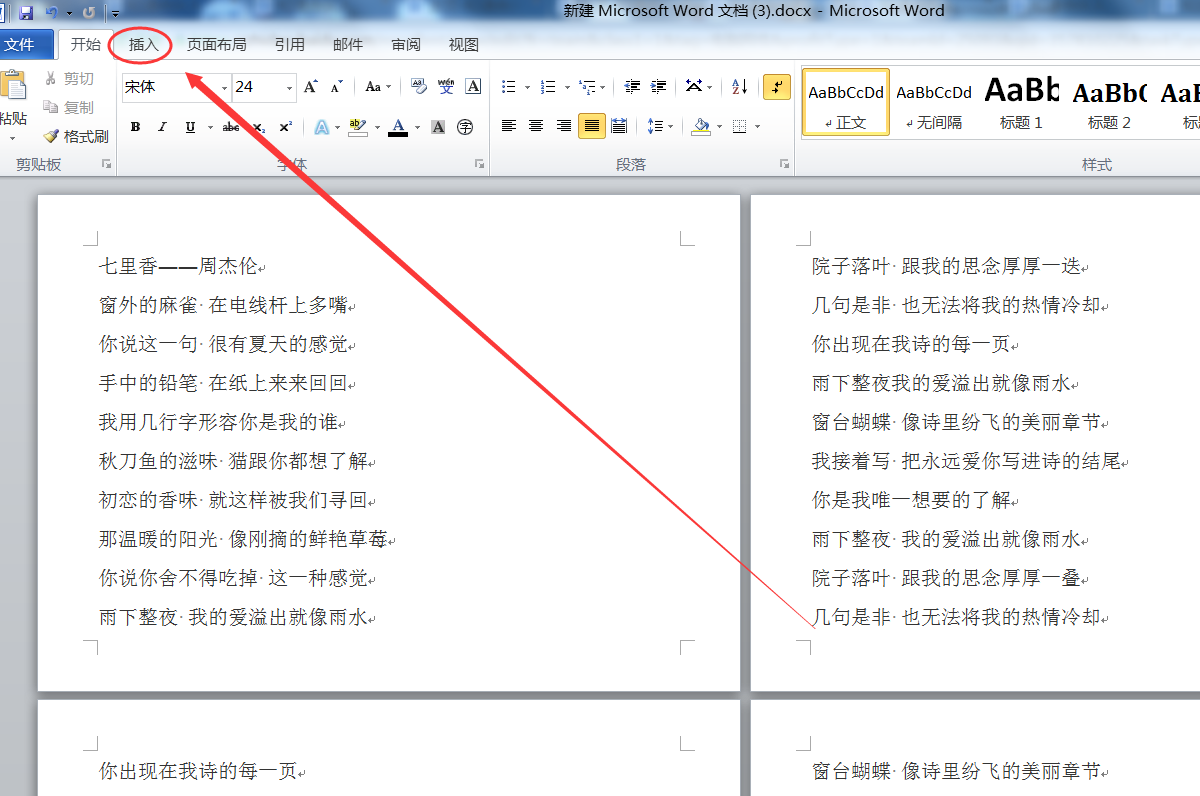Open line spacing options
Viewport: 1200px width, 796px height.
click(655, 126)
